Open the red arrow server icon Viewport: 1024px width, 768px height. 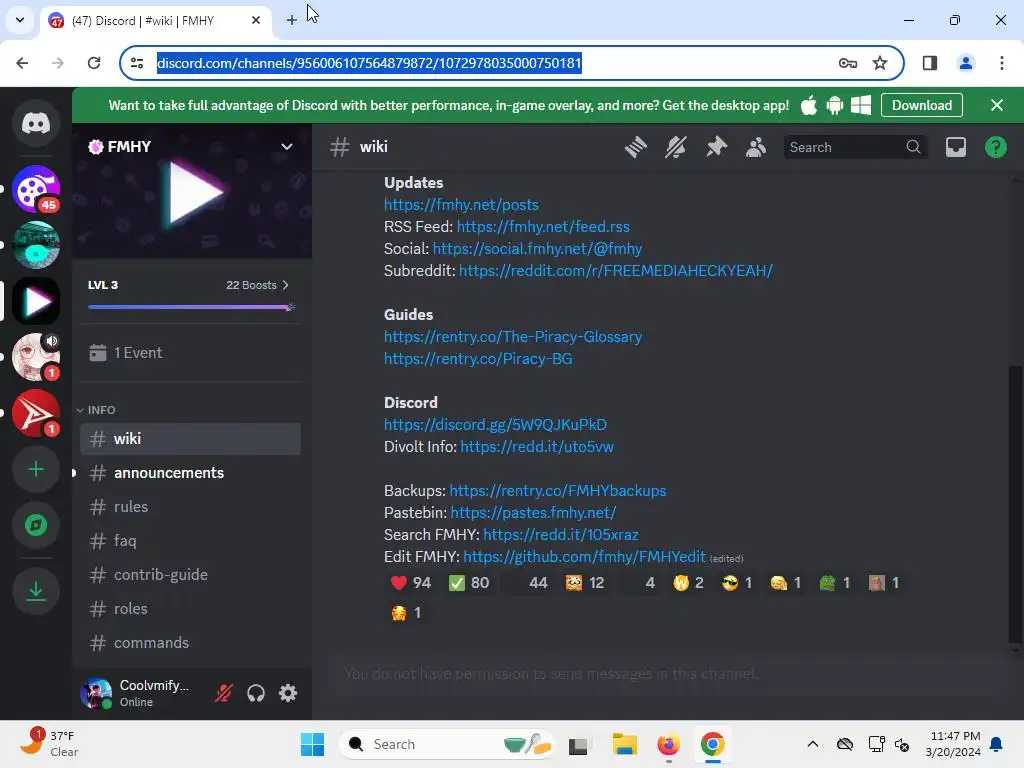pos(36,413)
